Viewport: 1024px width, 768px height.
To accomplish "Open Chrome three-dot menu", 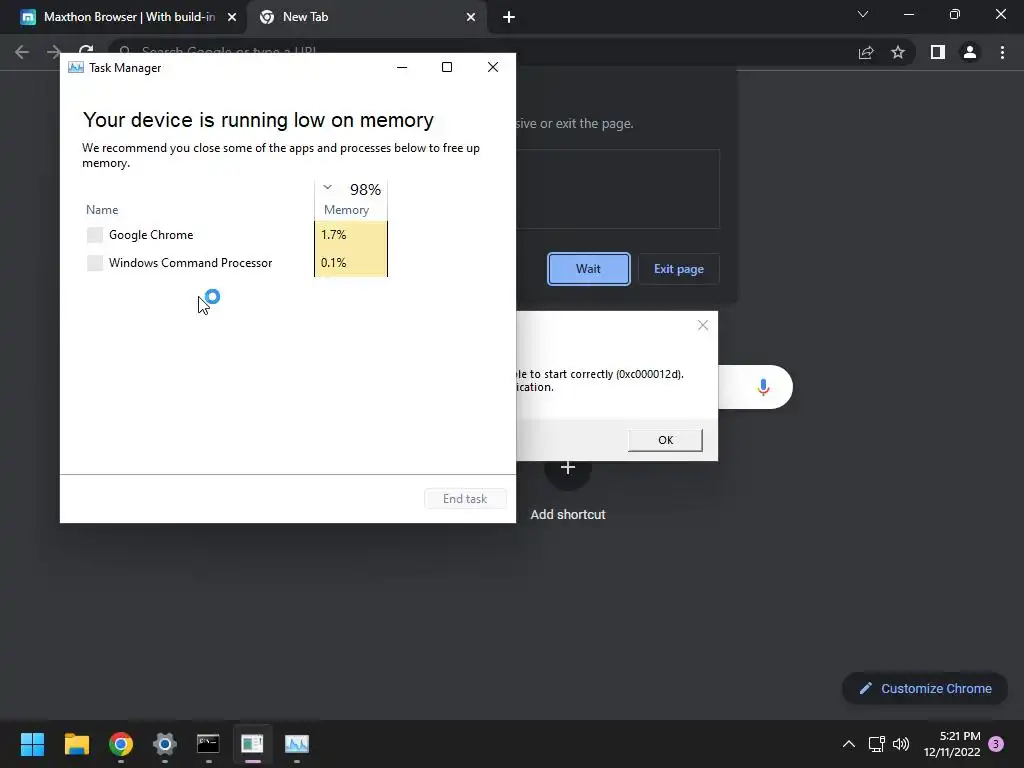I will 1002,52.
